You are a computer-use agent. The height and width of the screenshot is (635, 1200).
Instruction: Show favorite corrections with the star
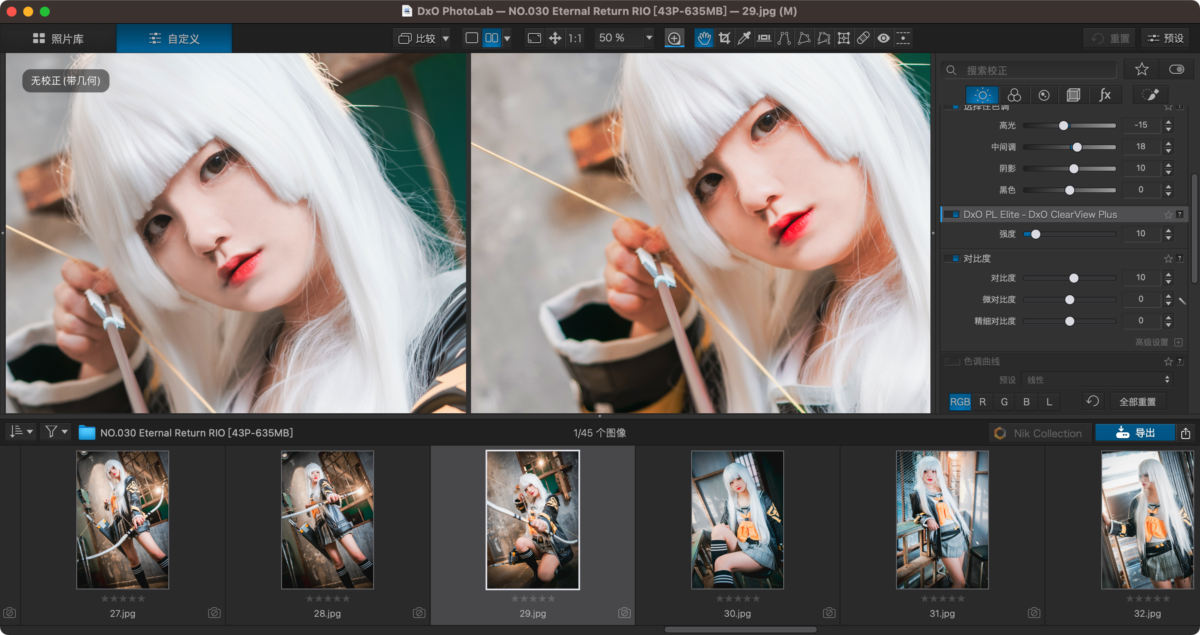click(x=1141, y=69)
